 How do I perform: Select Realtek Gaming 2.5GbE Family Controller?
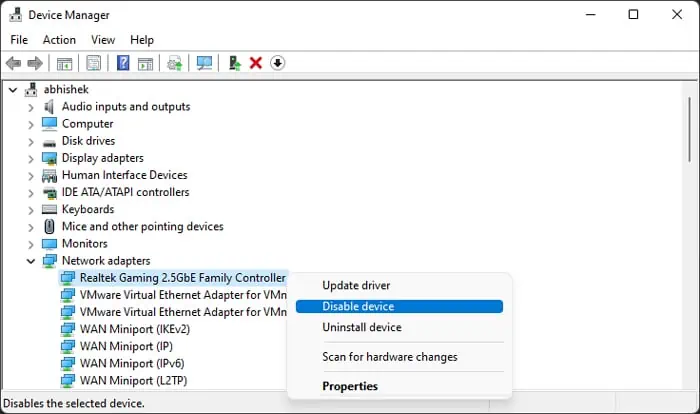tap(183, 278)
